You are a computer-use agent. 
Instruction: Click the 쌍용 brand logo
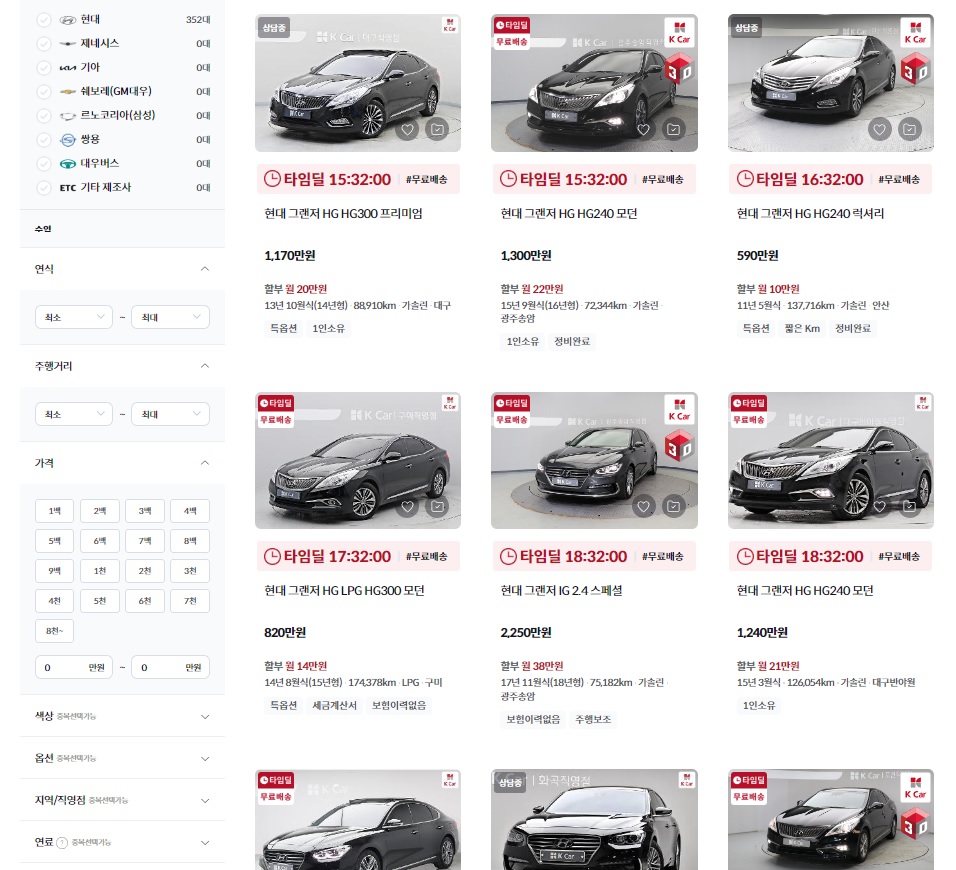68,140
